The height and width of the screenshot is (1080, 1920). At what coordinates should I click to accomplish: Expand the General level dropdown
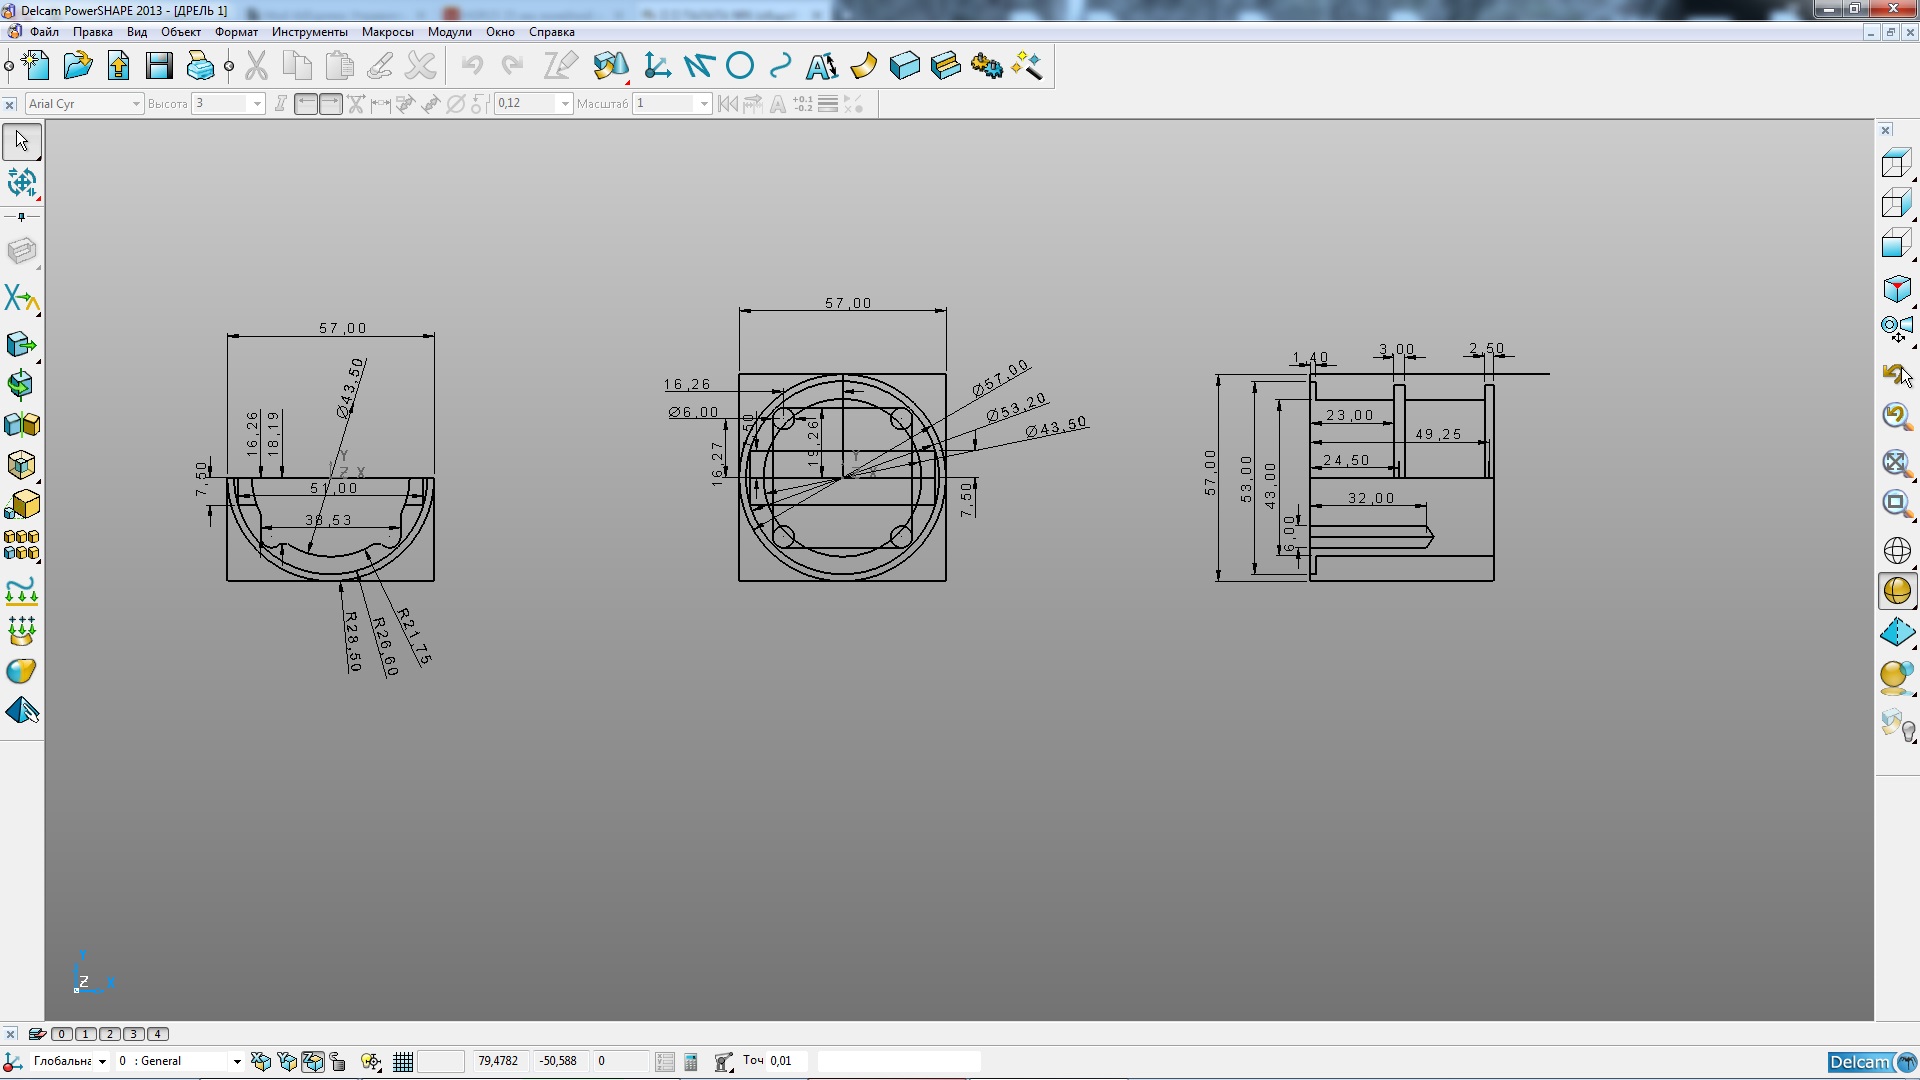237,1062
